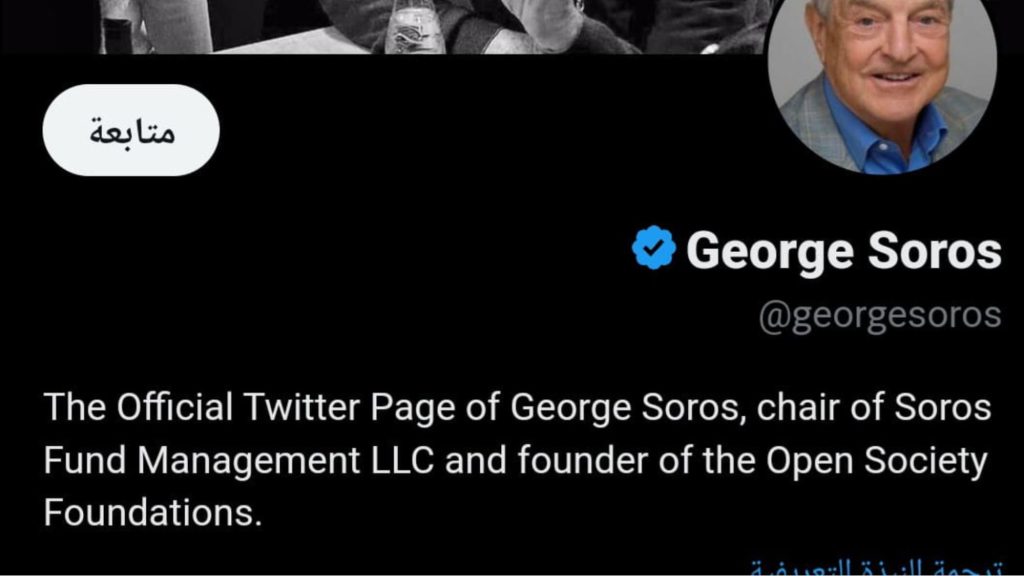Click the blue verified checkmark badge

coord(654,249)
